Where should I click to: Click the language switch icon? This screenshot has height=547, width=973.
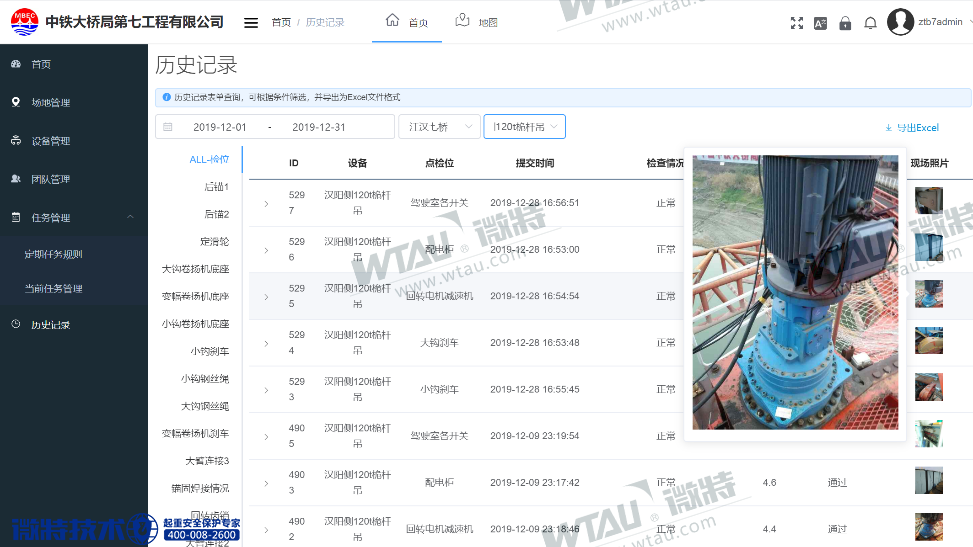[x=820, y=23]
